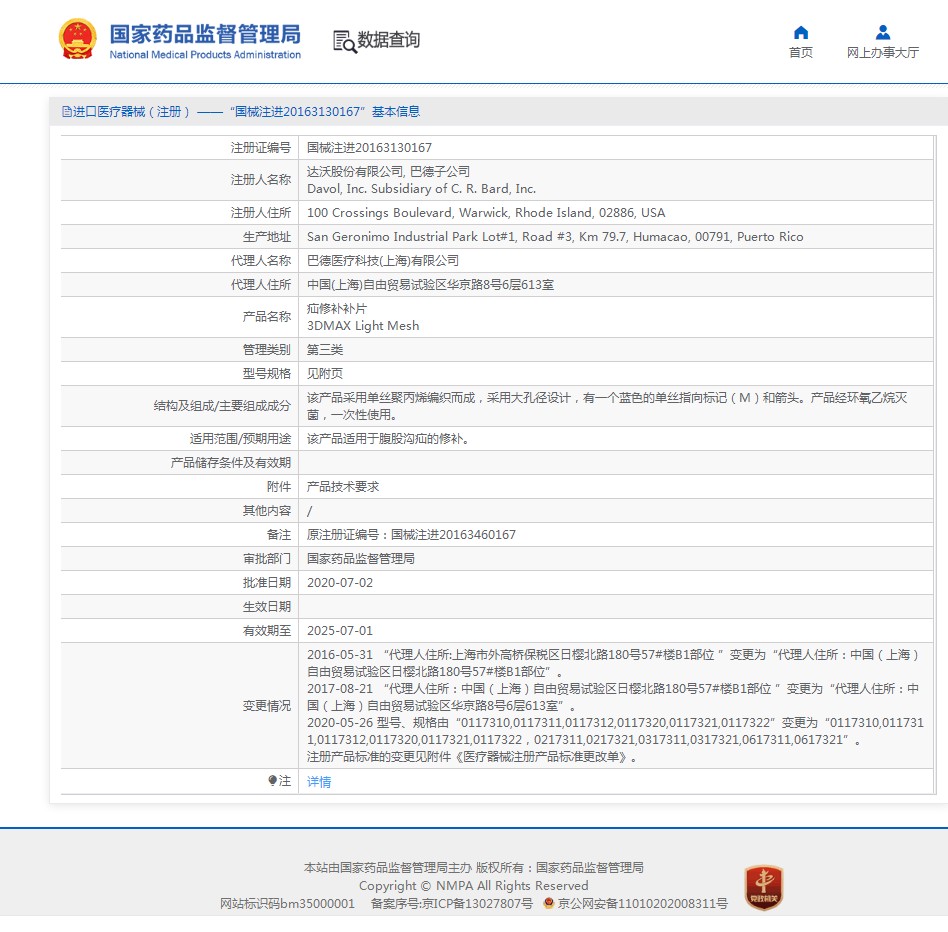Click the document icon beside 进口医疗器械

(x=67, y=112)
